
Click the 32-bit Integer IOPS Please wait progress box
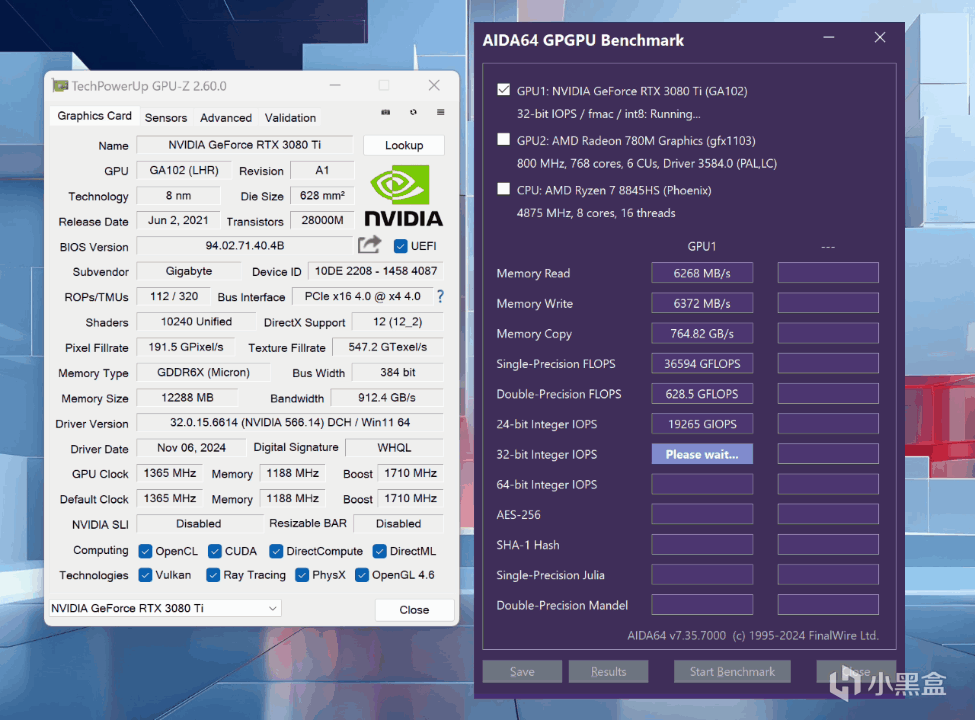tap(702, 455)
